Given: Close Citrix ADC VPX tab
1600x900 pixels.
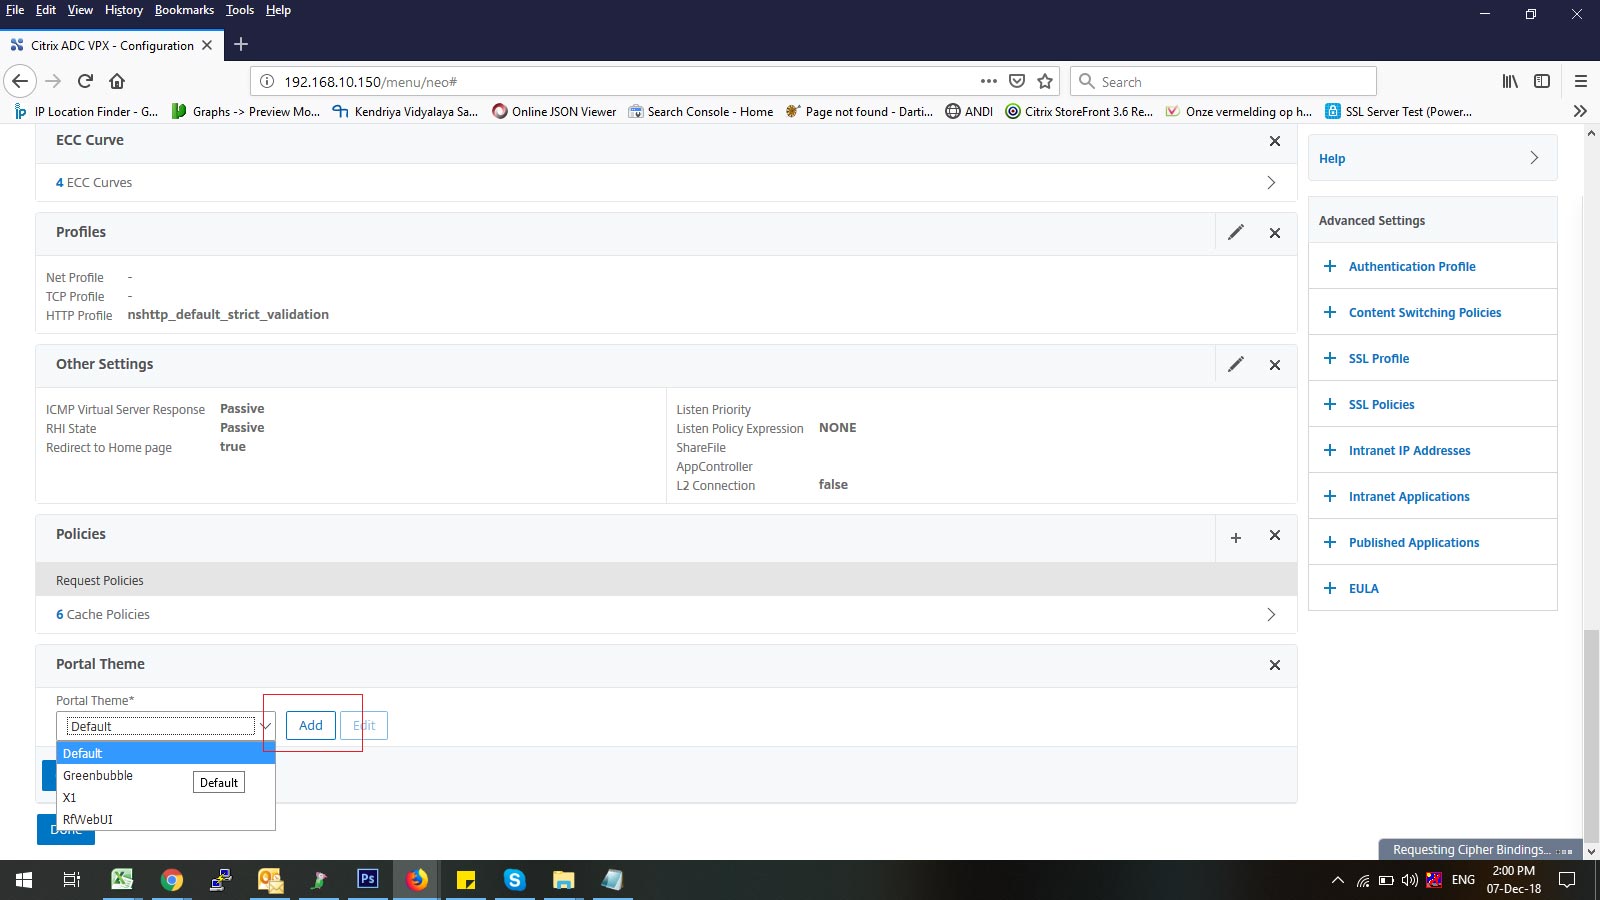Looking at the screenshot, I should point(207,45).
